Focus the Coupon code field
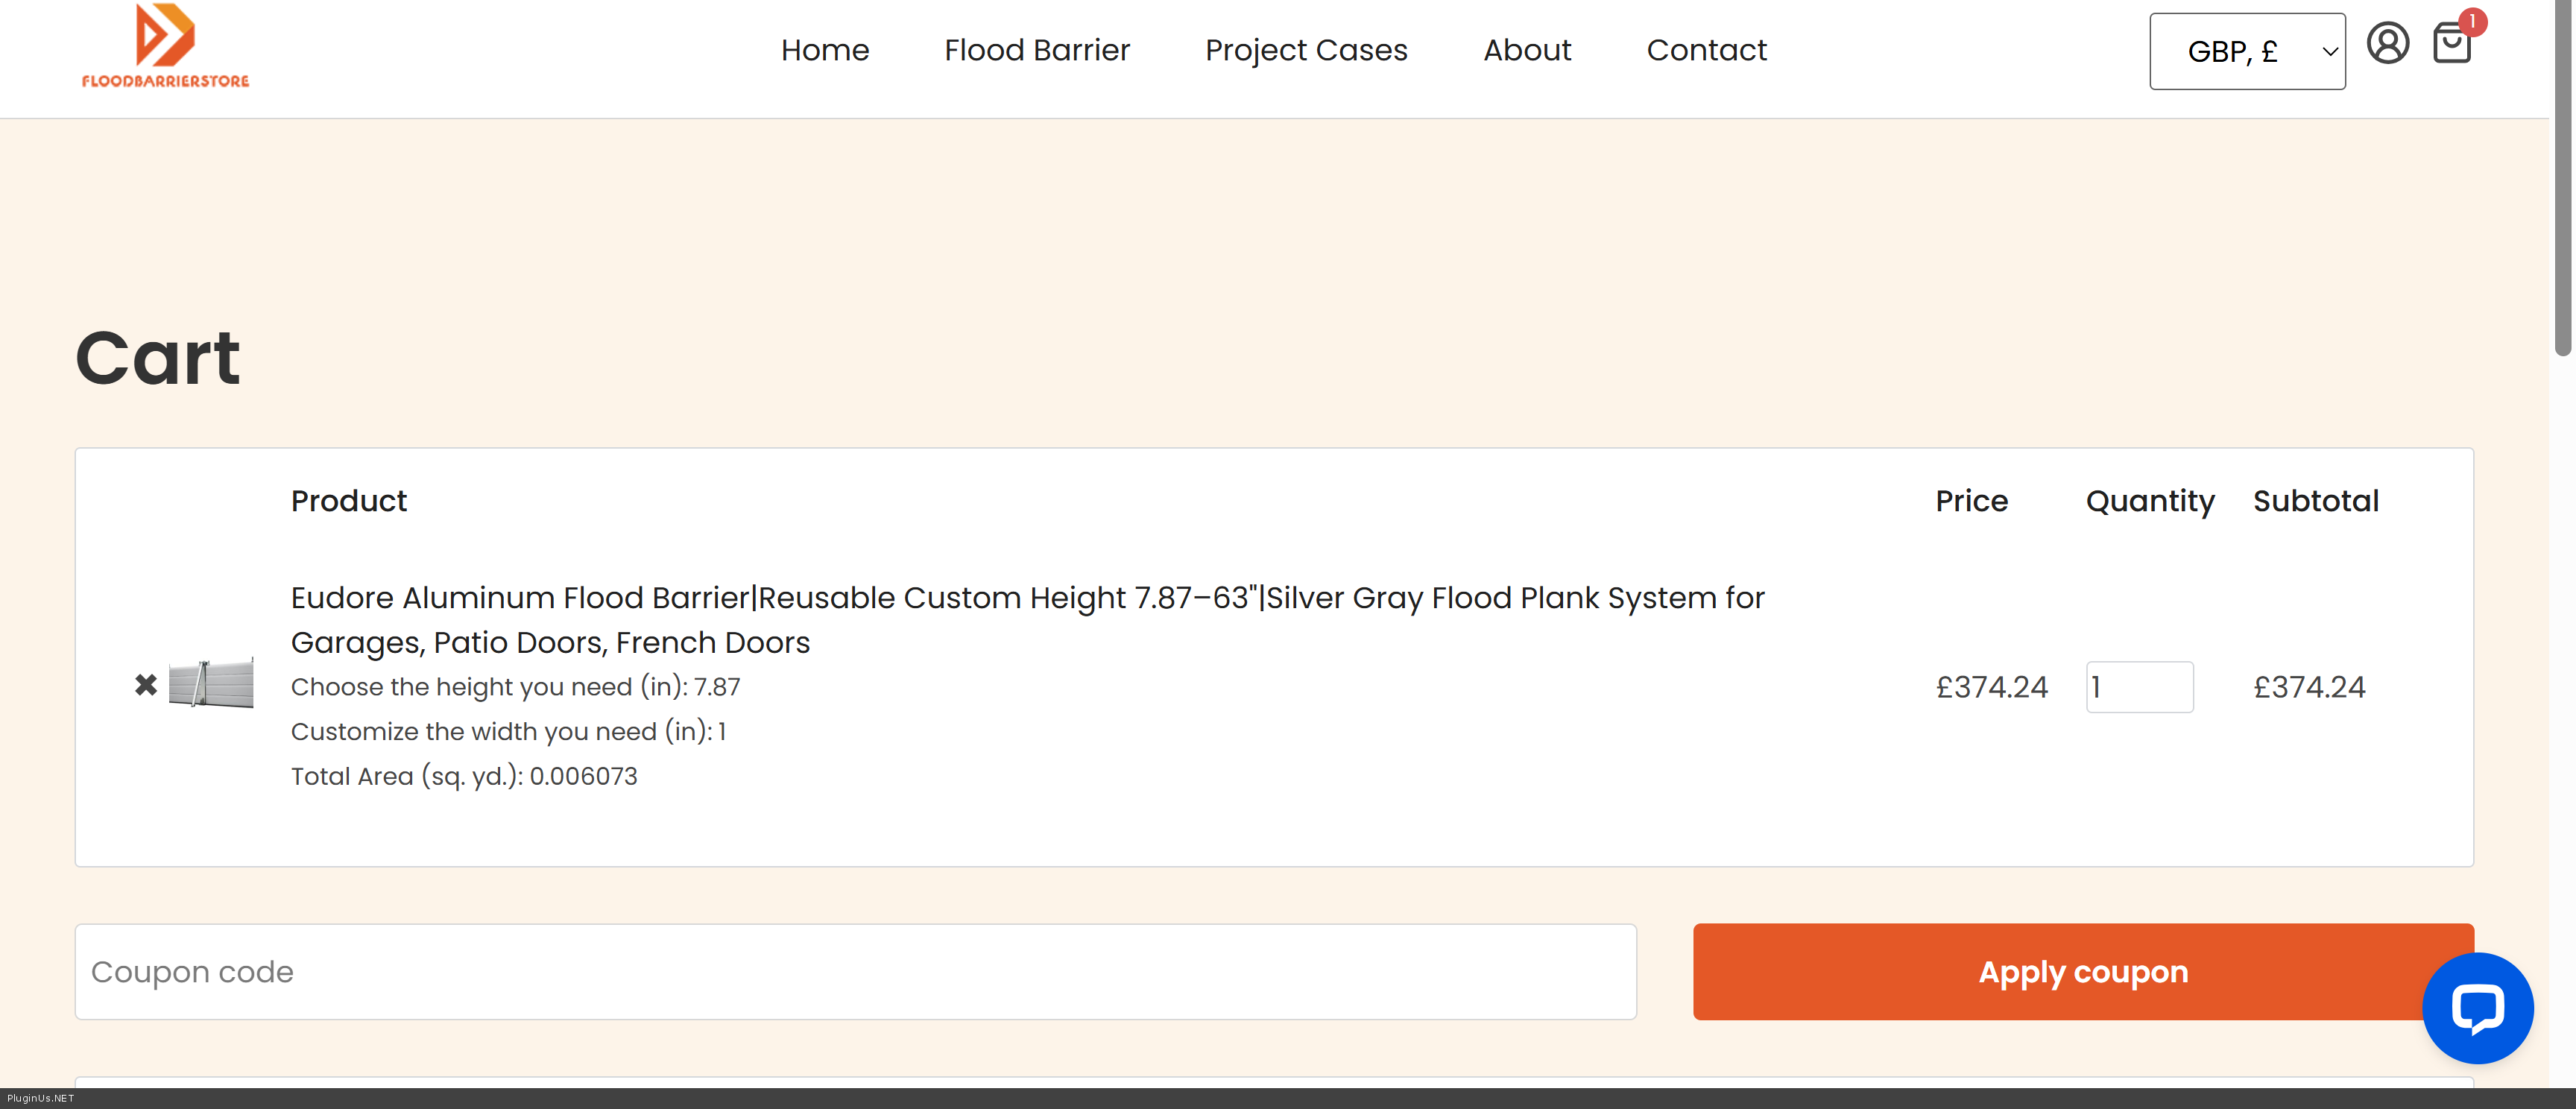 pos(855,971)
